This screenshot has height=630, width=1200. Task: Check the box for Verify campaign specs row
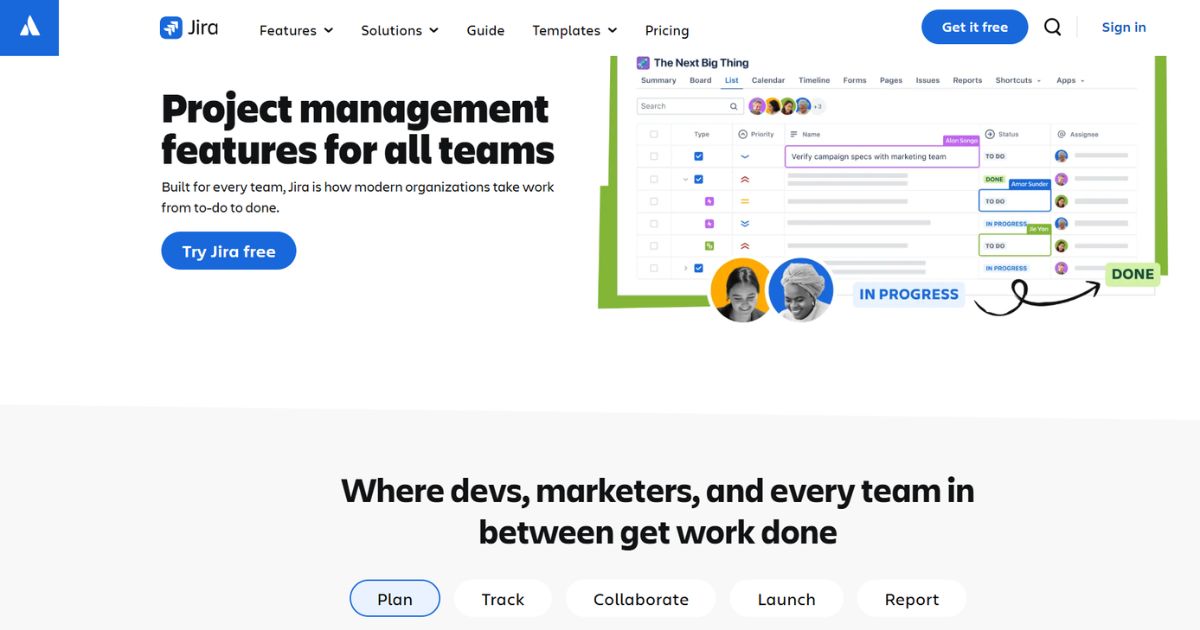pyautogui.click(x=654, y=156)
